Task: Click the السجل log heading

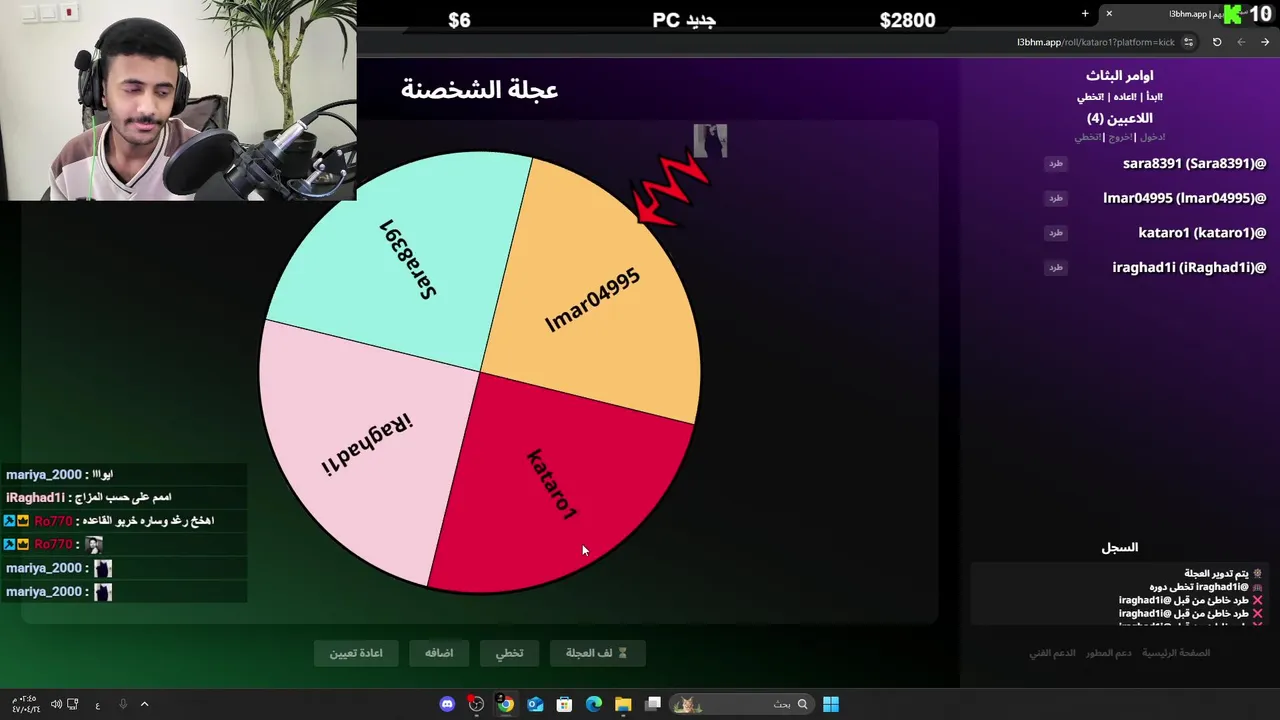Action: coord(1120,548)
